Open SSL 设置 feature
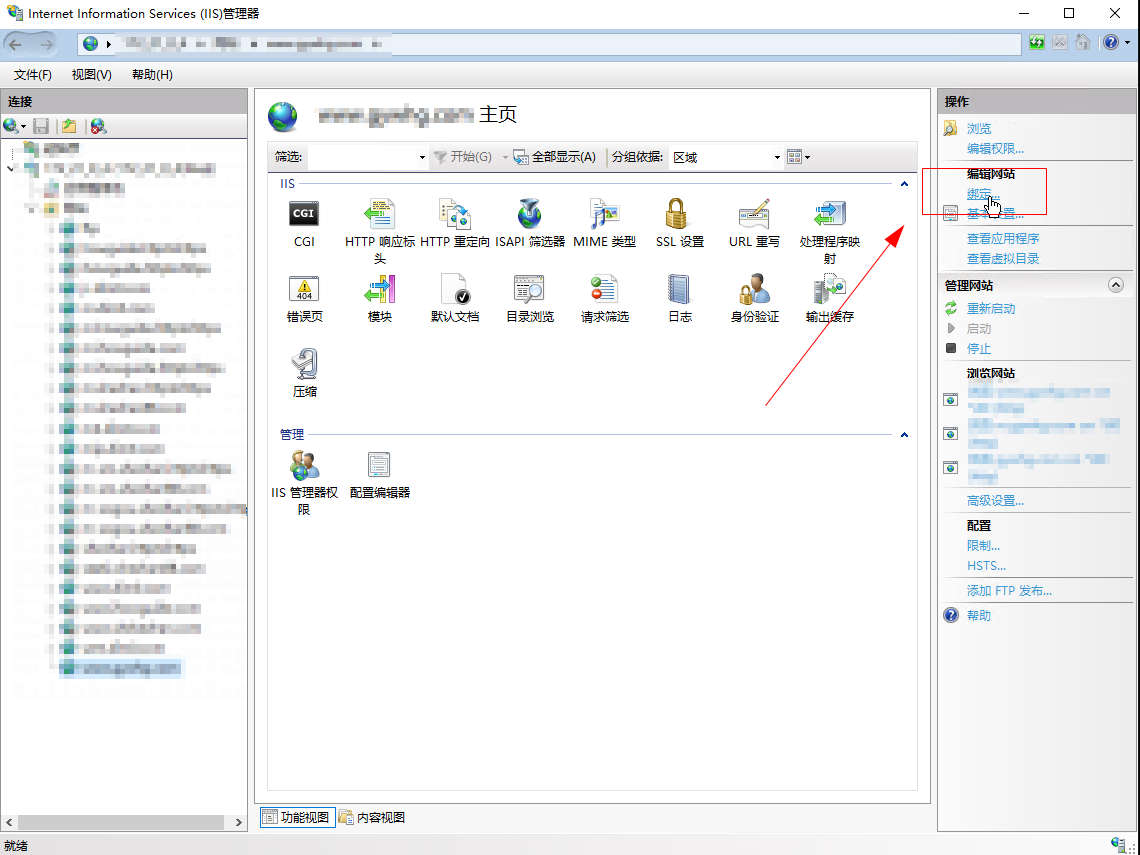 (x=680, y=223)
